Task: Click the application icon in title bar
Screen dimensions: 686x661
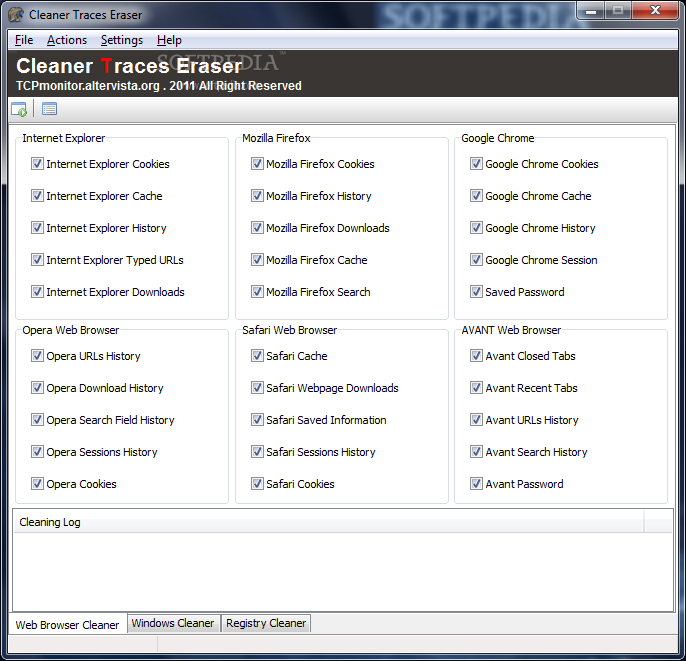Action: pos(16,14)
